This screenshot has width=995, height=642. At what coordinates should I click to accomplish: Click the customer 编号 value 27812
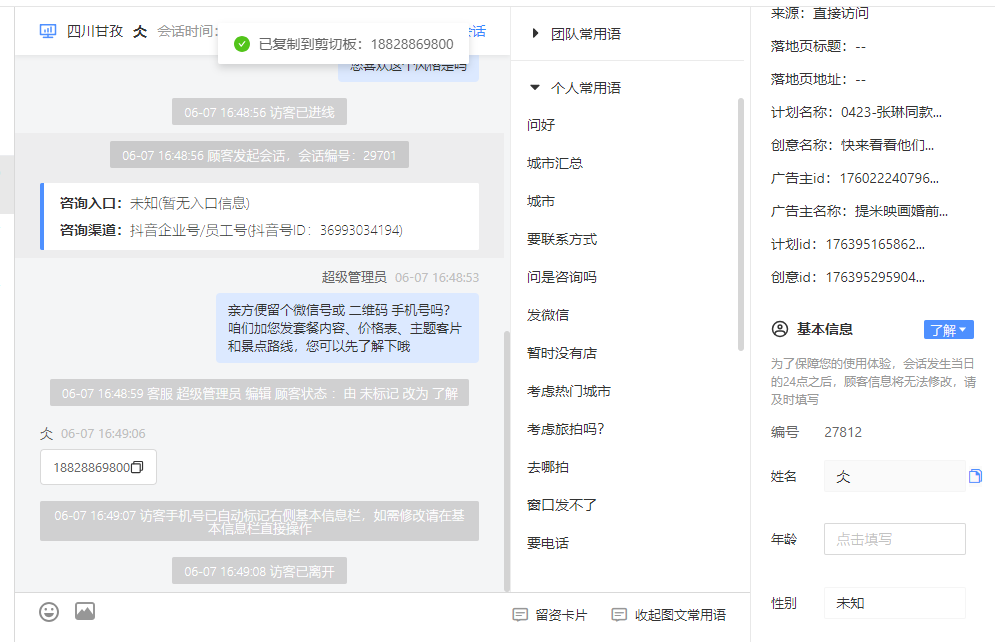843,432
